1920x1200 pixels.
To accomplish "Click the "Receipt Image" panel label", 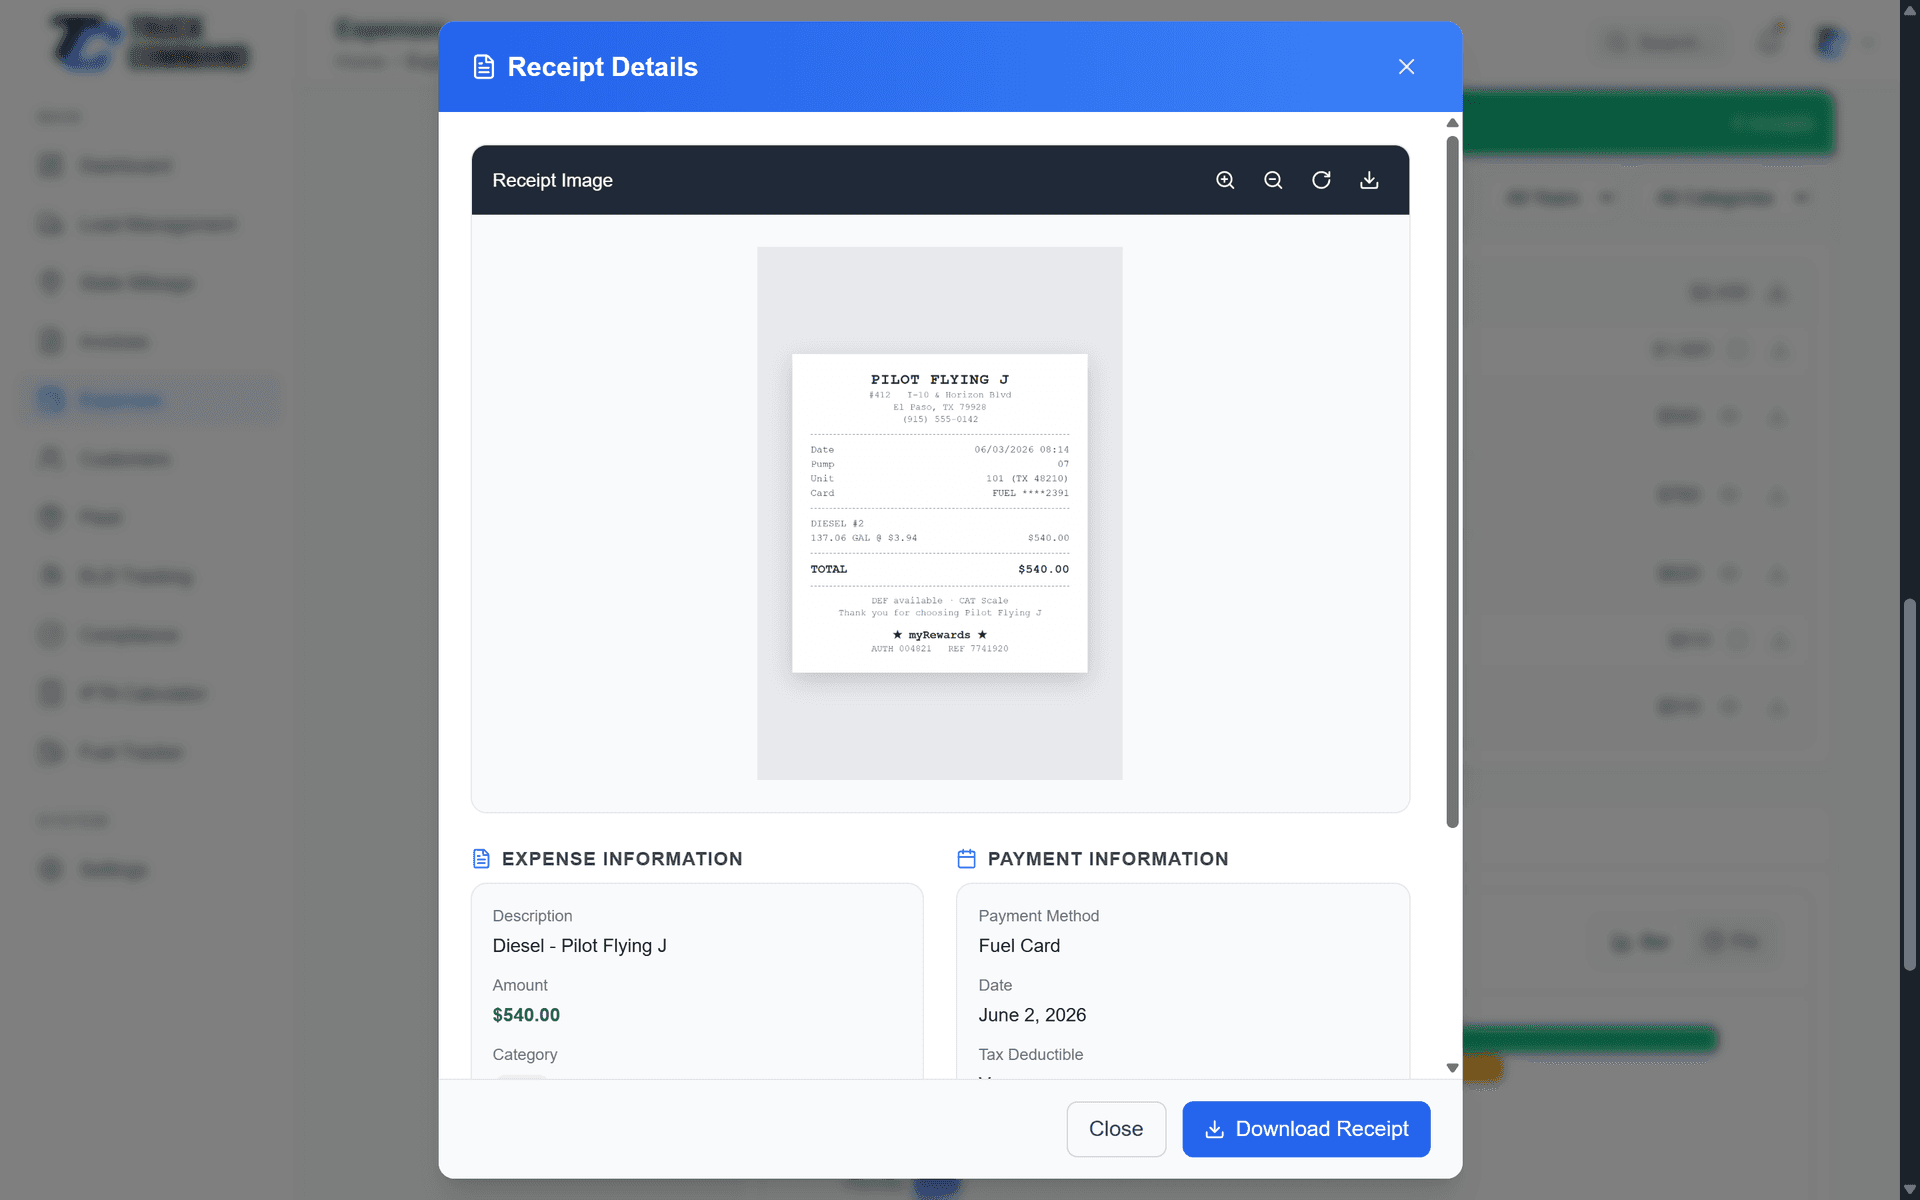I will coord(552,180).
